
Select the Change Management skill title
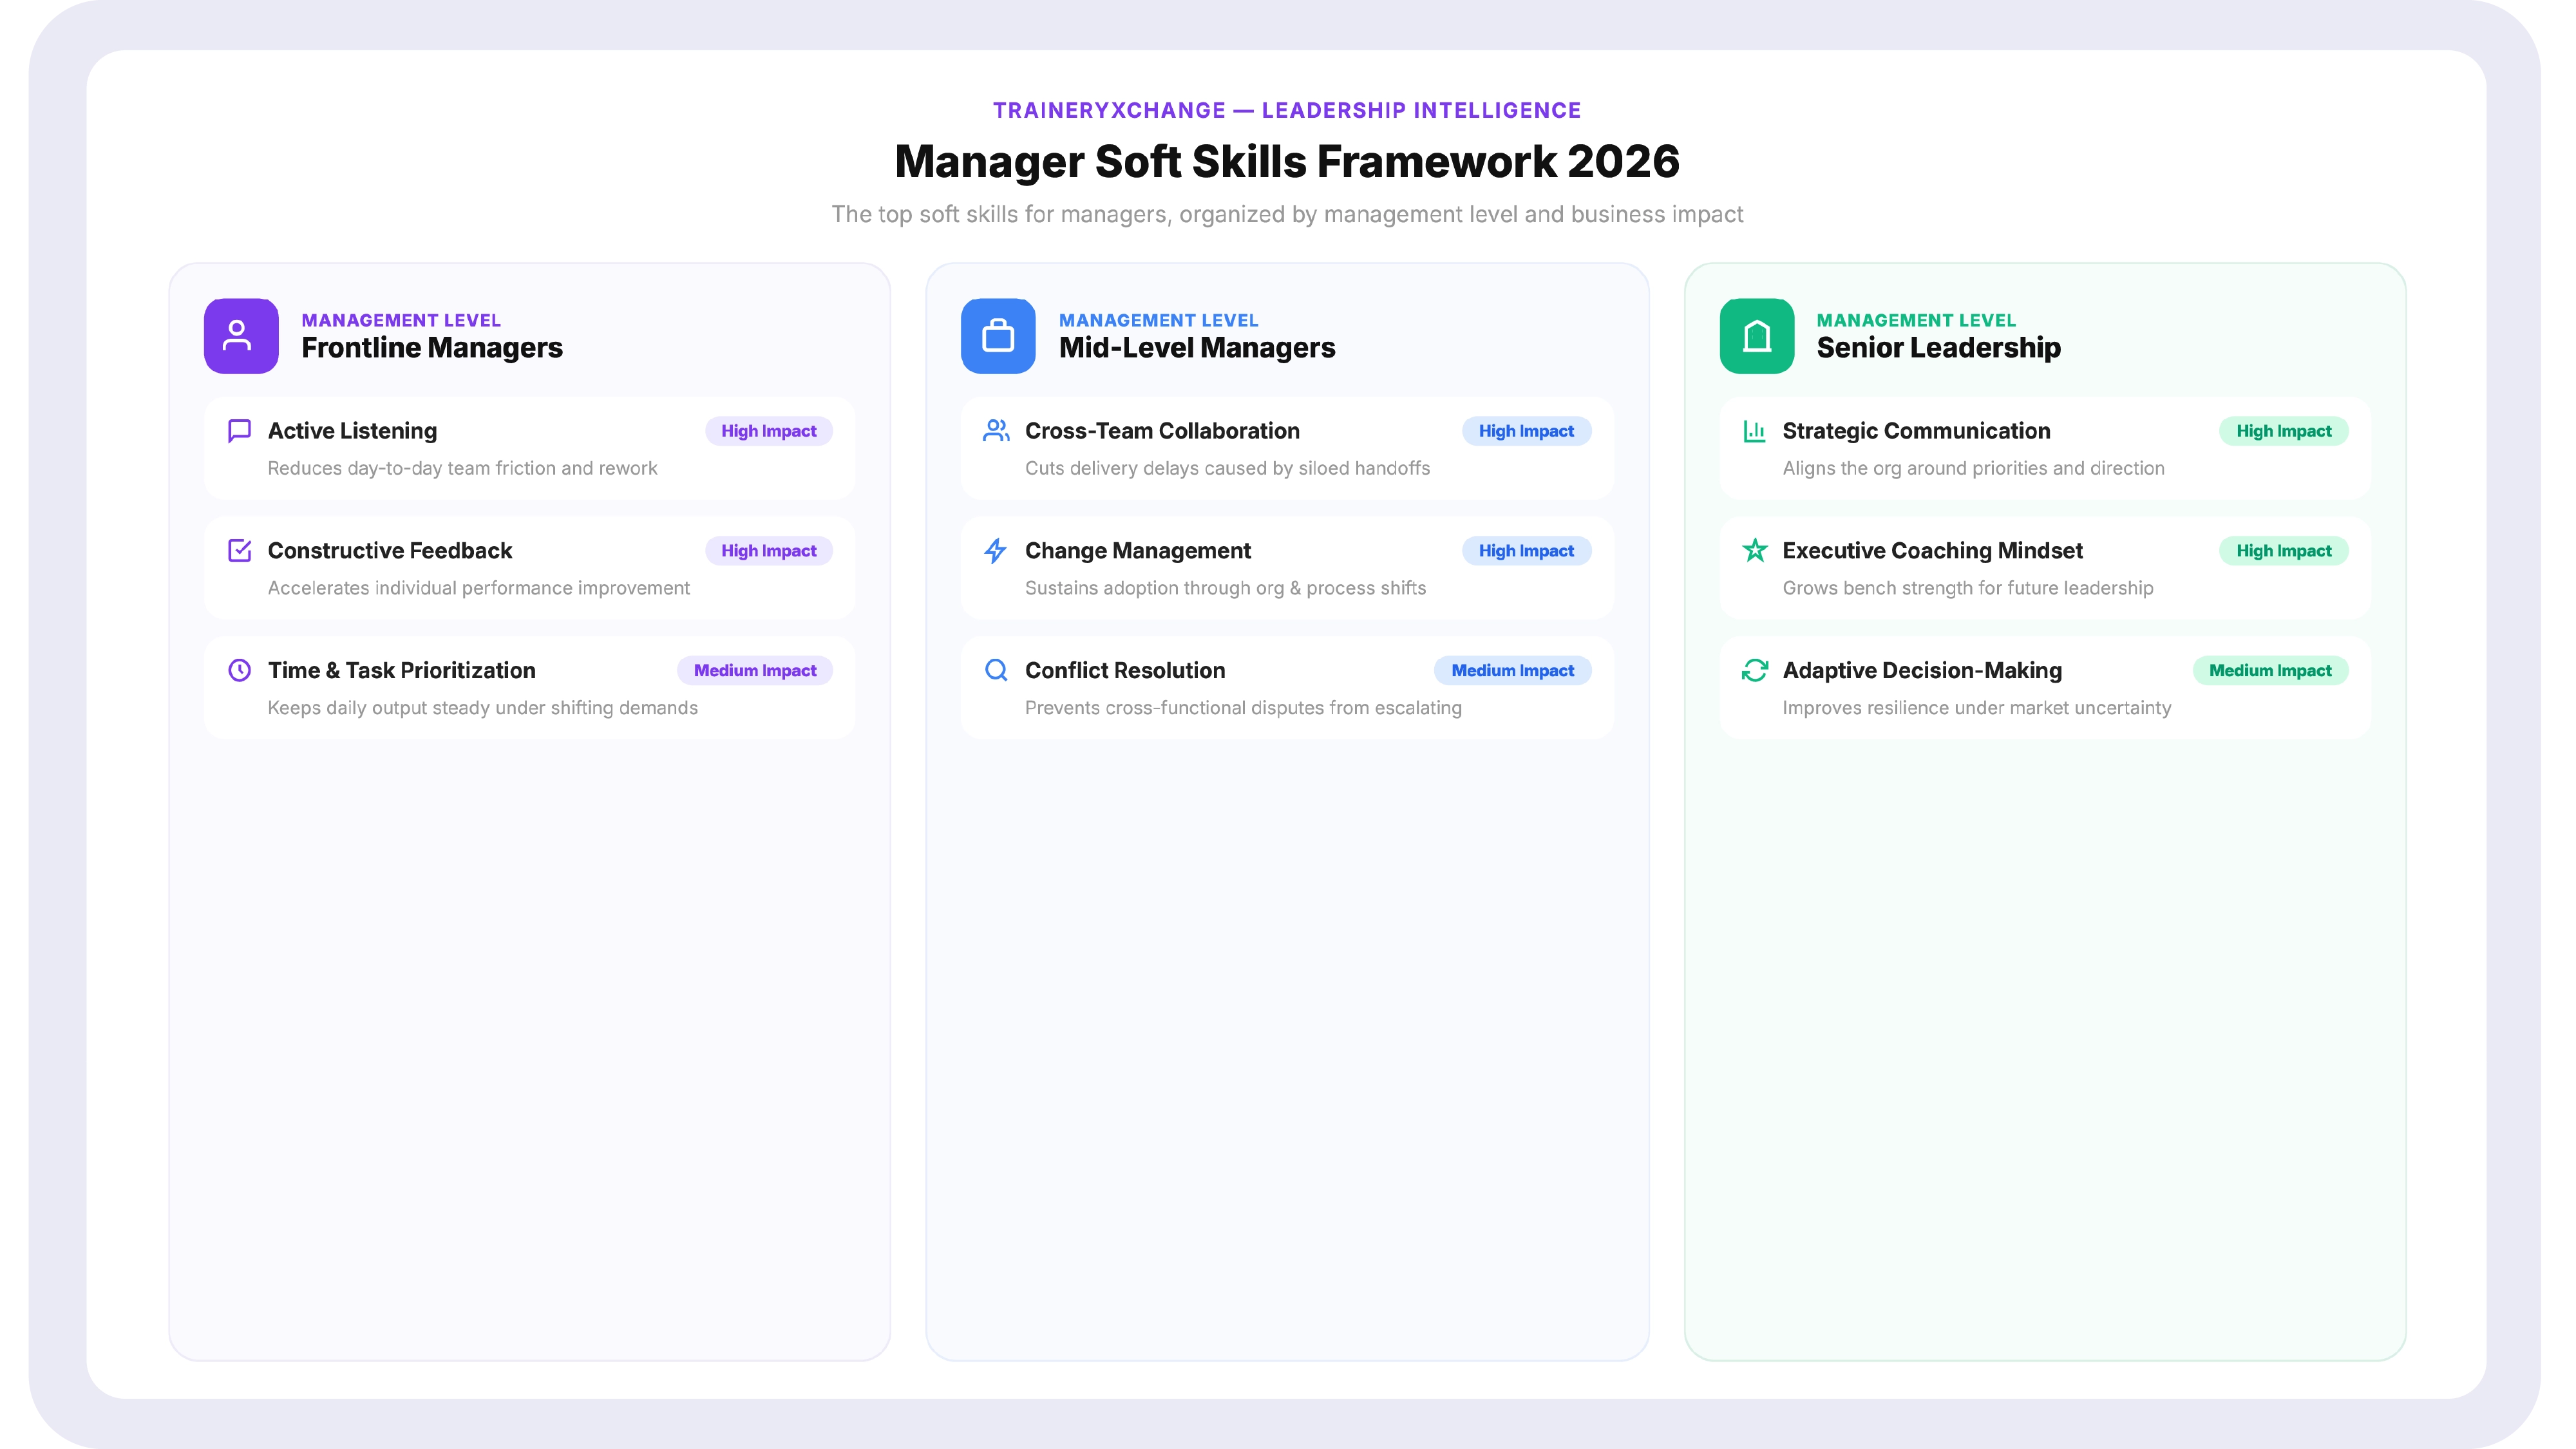(1138, 551)
